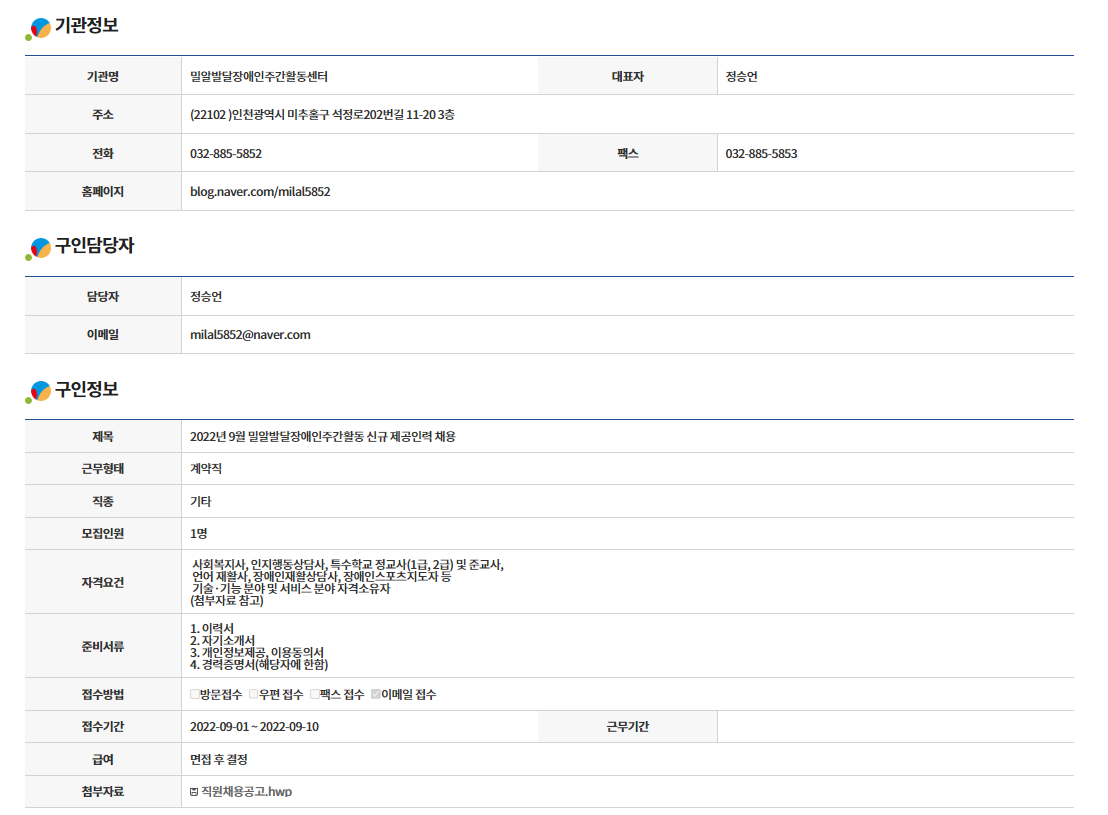Viewport: 1108px width, 815px height.
Task: Click the contact person 정승언 in 구인담당자
Action: (x=206, y=296)
